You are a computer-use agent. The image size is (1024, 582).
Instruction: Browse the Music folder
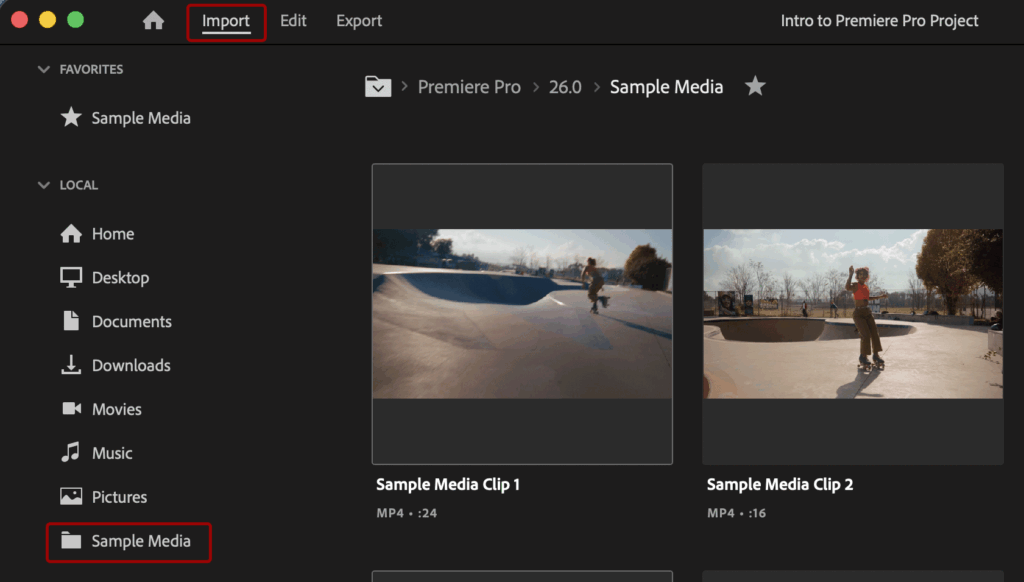[112, 453]
